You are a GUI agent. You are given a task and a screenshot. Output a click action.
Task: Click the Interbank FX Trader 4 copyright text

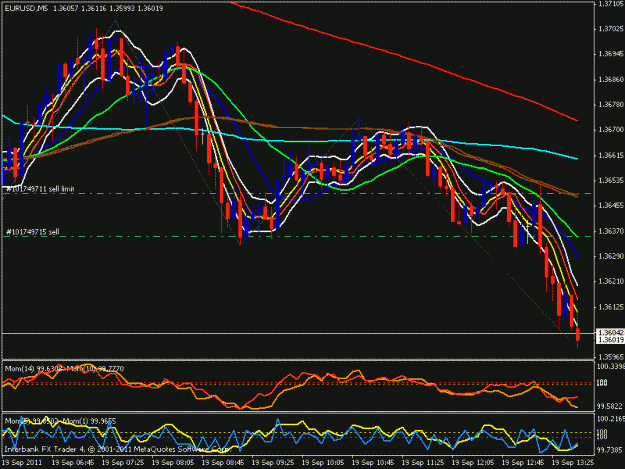(x=117, y=449)
